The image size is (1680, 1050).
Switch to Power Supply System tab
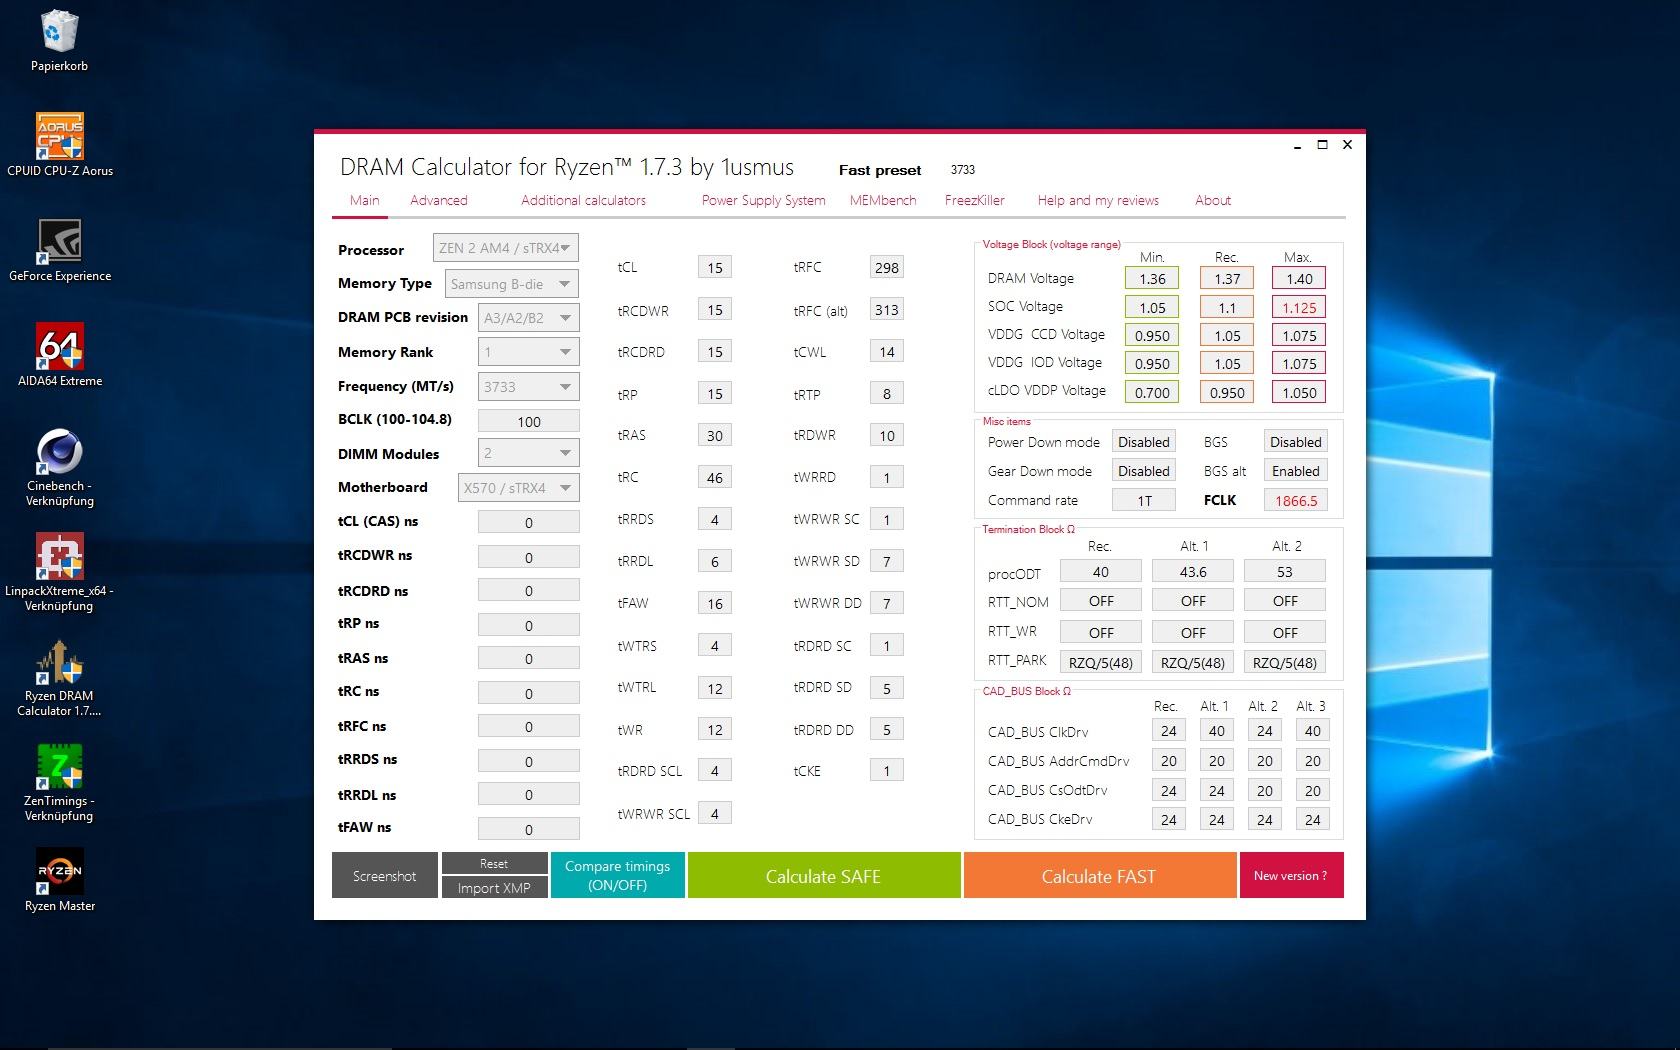click(x=763, y=200)
